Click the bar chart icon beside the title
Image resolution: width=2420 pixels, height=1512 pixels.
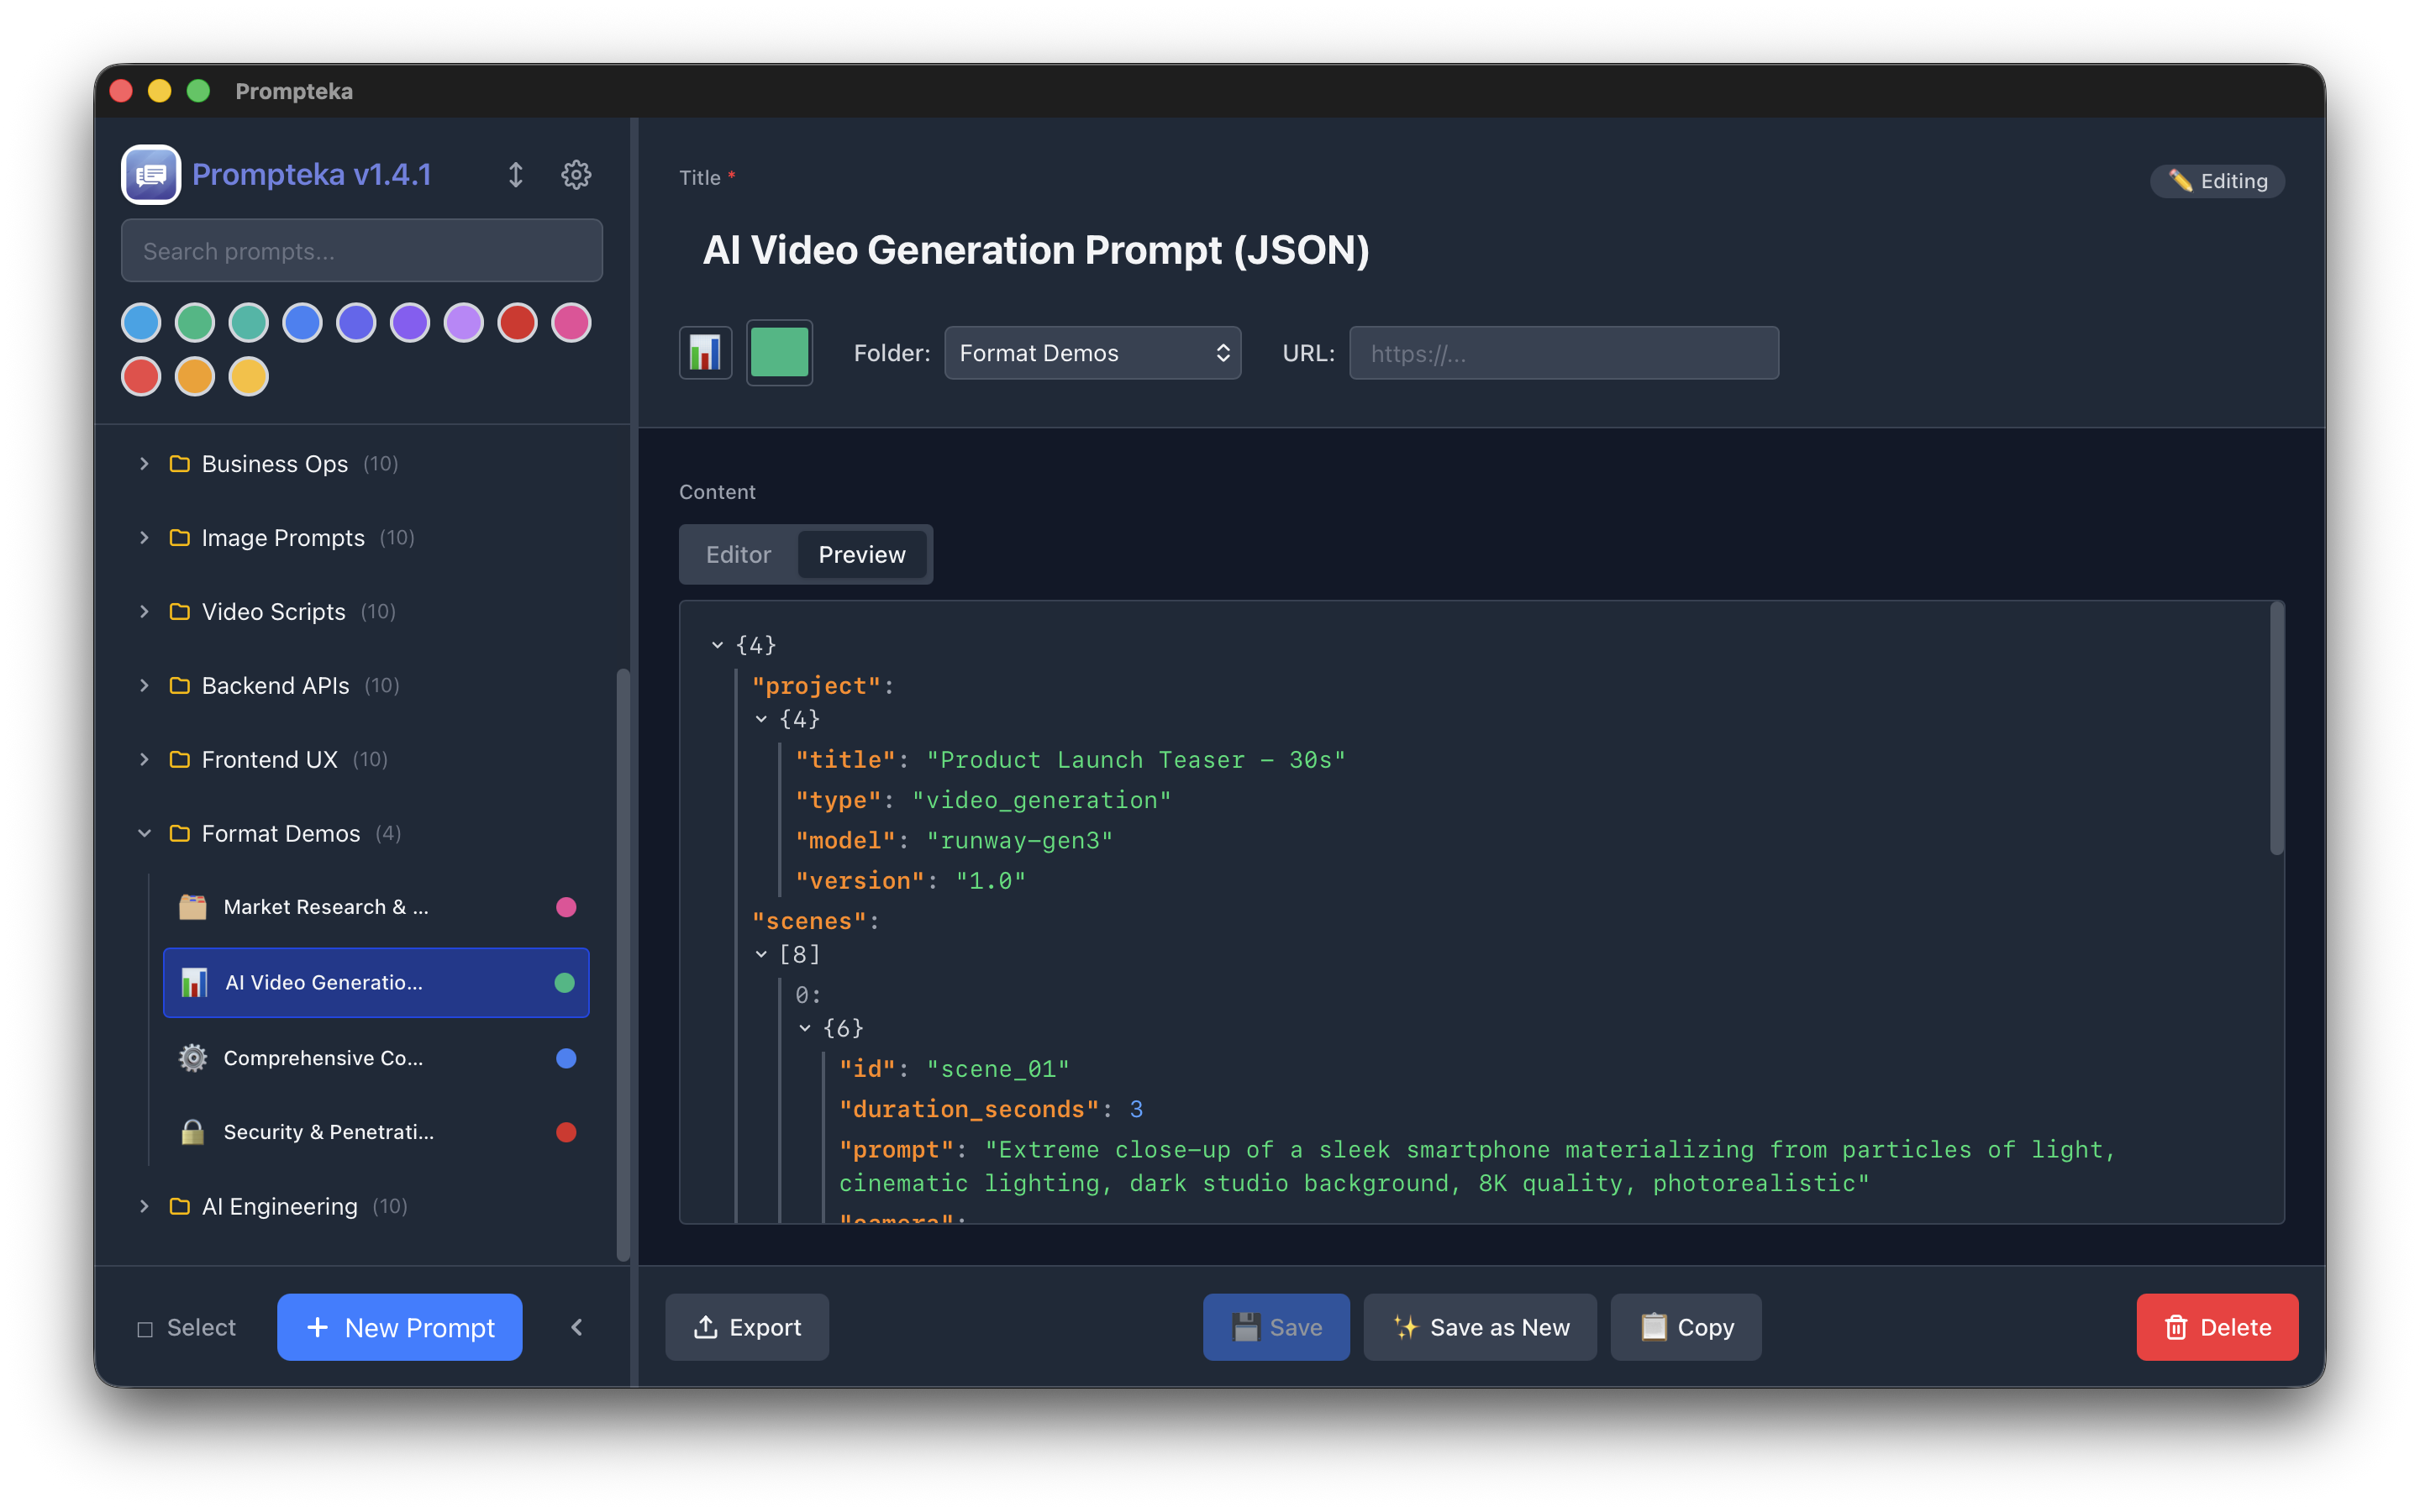point(705,352)
